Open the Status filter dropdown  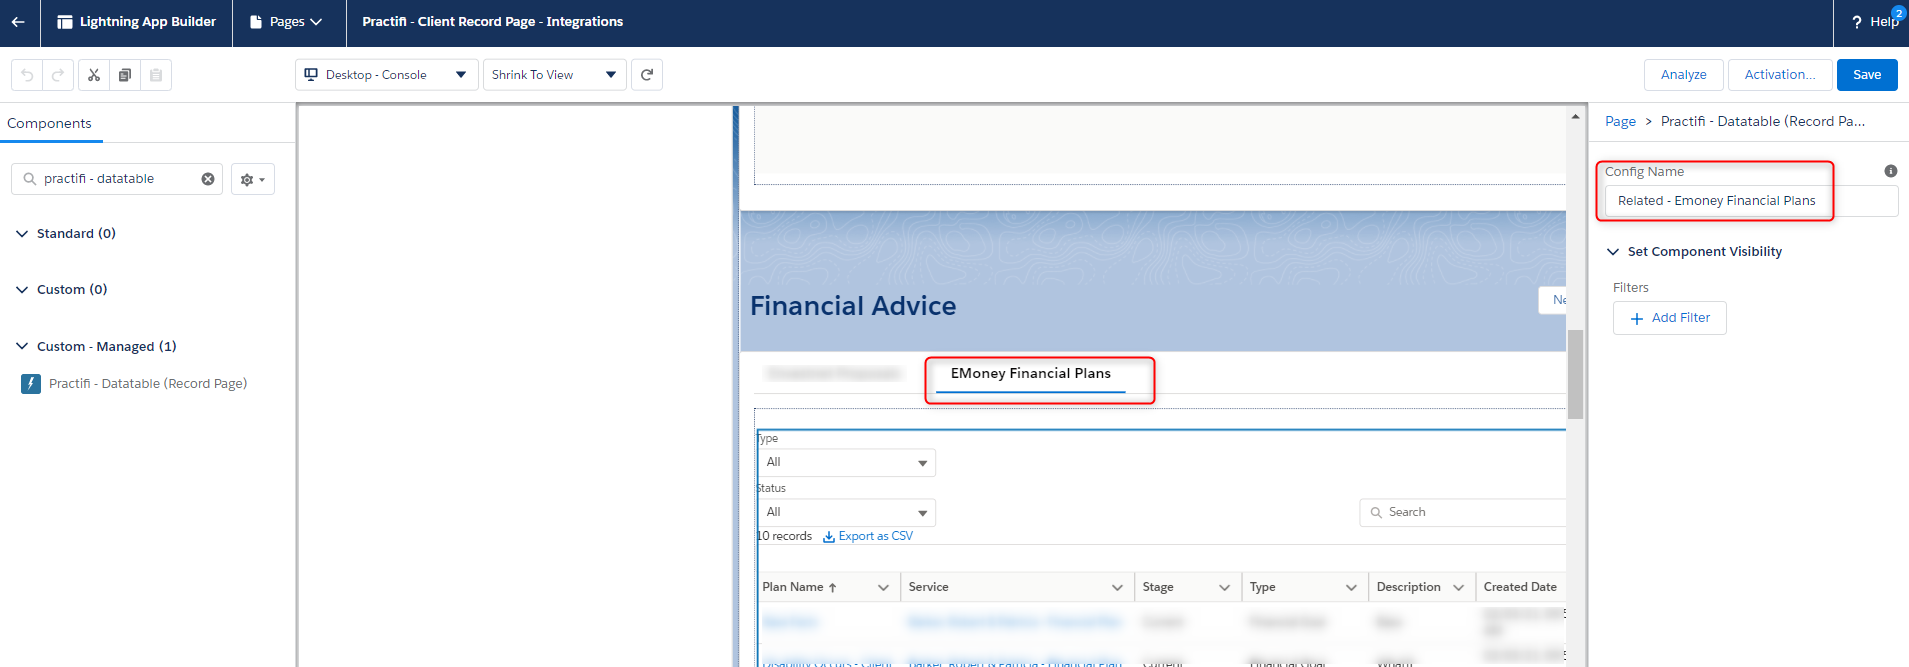pos(846,512)
